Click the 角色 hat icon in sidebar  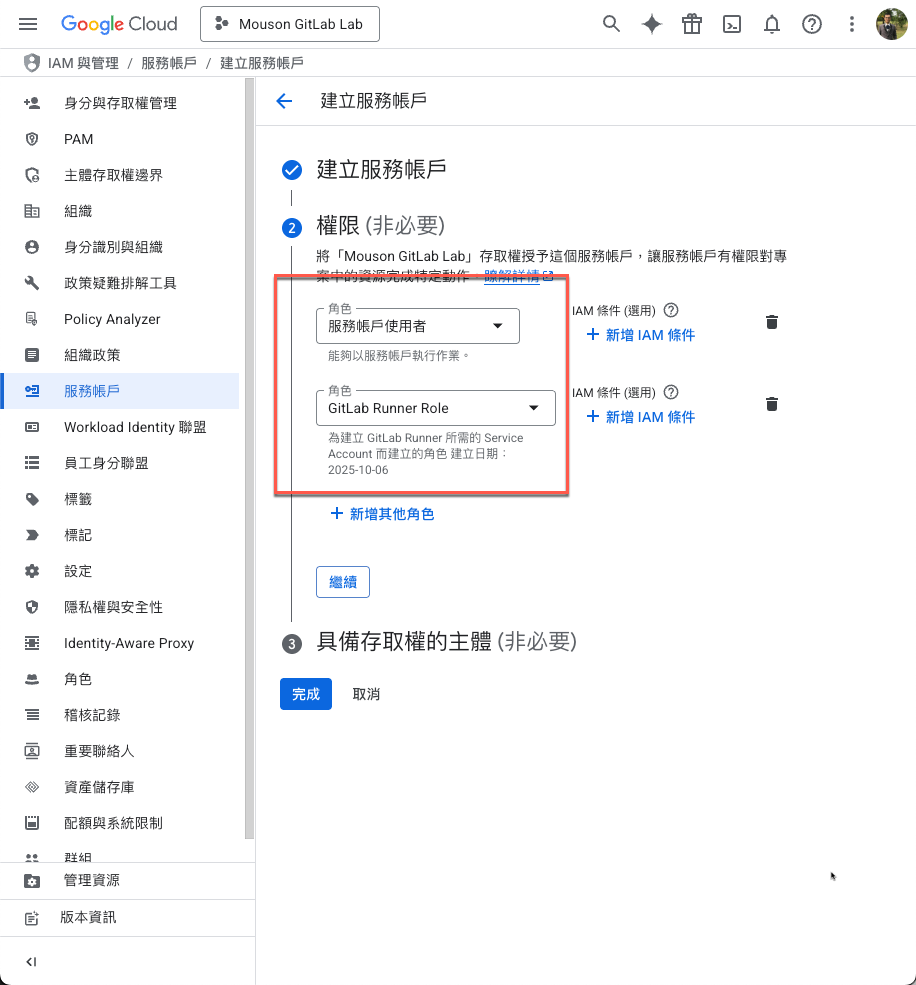tap(32, 679)
